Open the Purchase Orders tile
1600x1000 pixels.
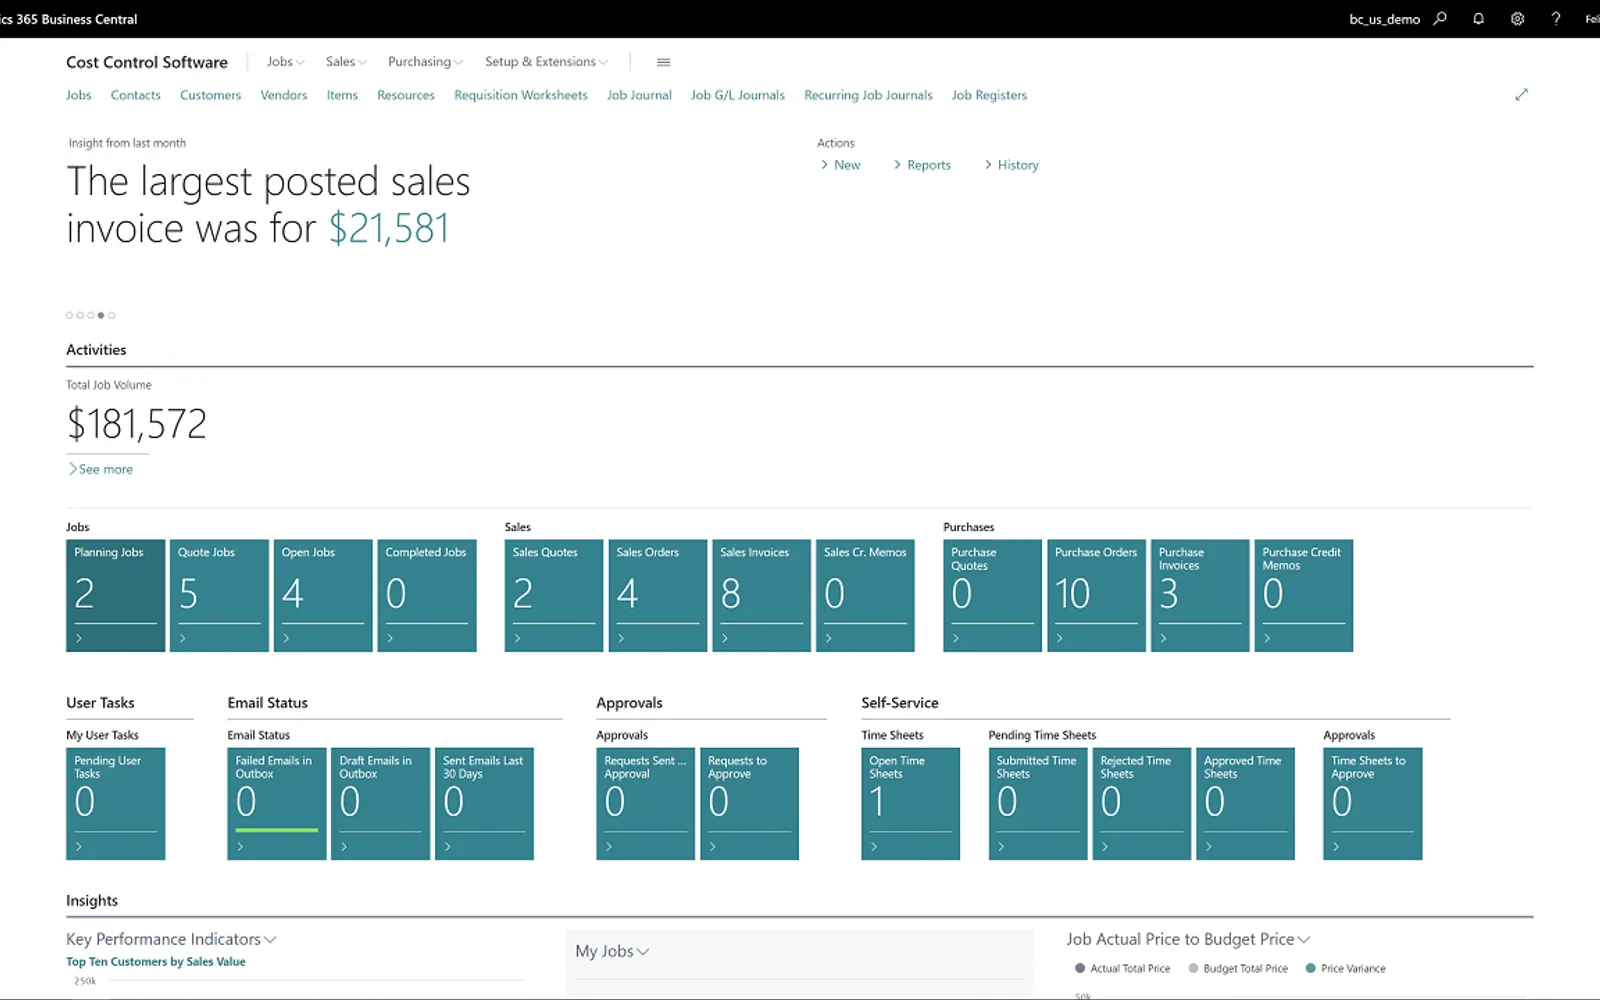click(x=1096, y=596)
